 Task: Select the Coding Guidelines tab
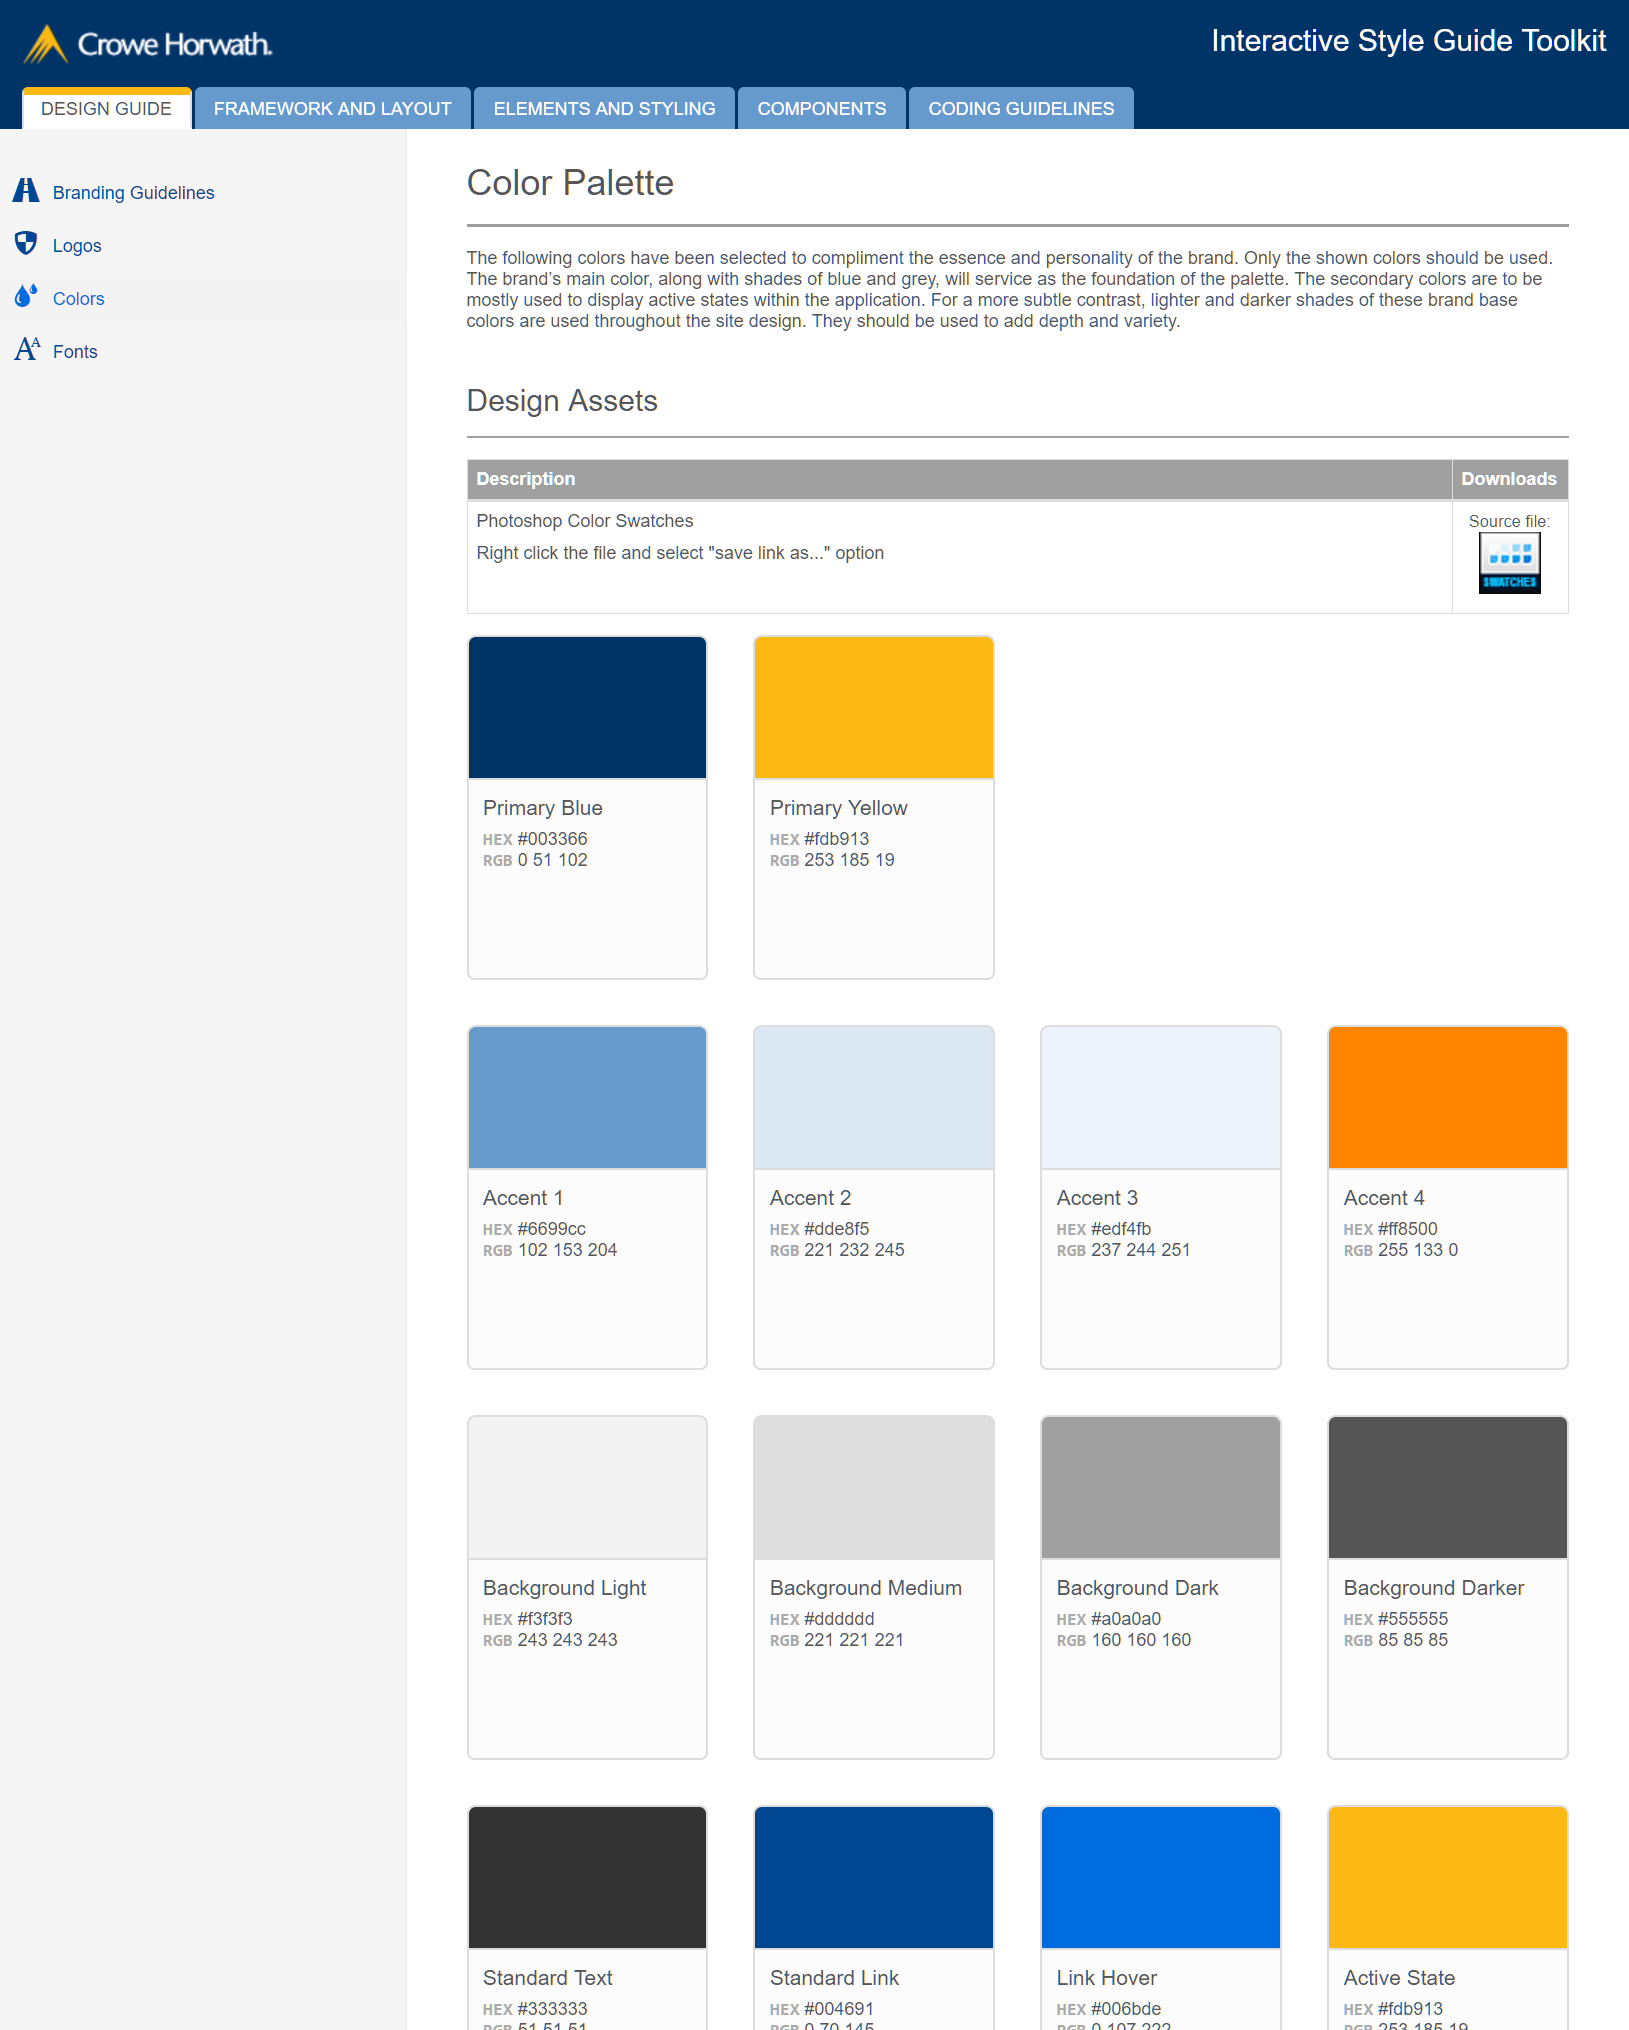[1020, 108]
